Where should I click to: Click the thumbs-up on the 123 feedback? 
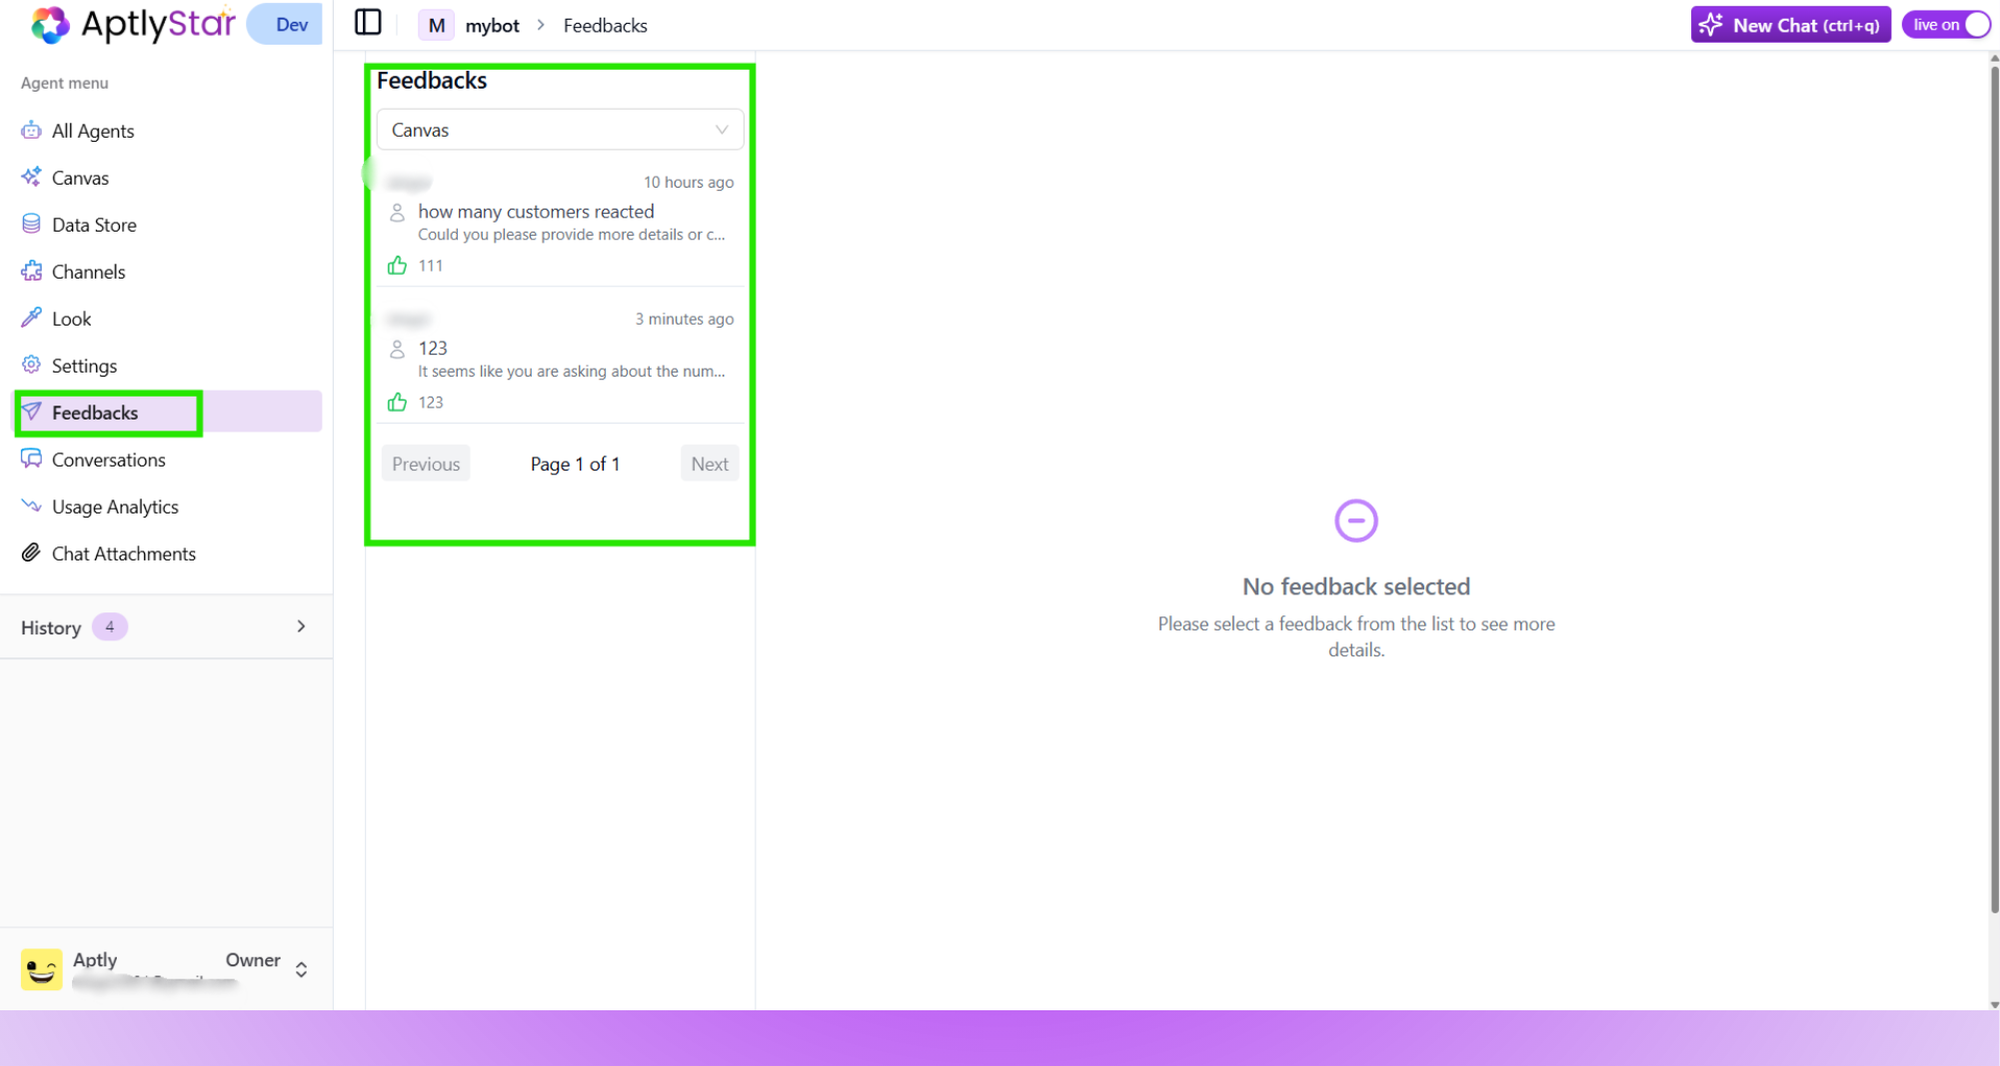click(398, 401)
